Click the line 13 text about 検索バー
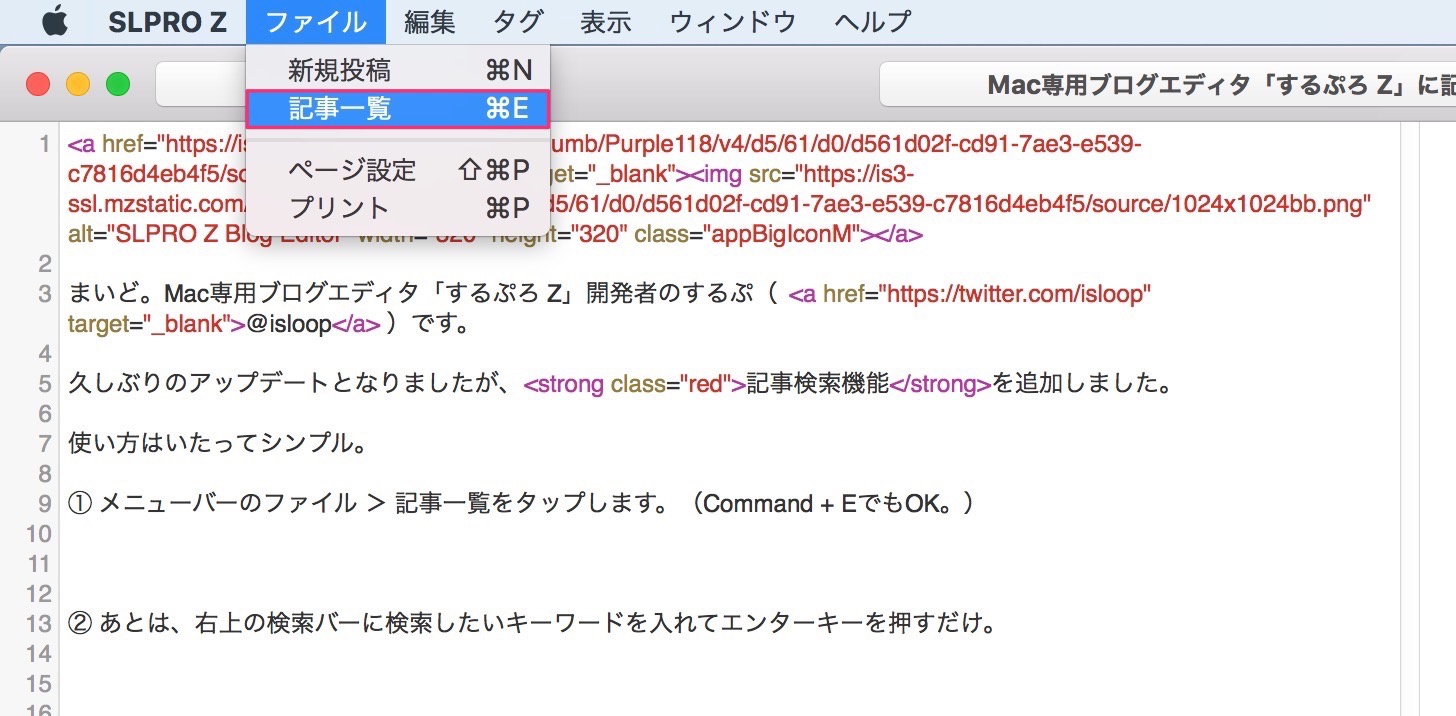This screenshot has width=1456, height=716. [x=533, y=624]
